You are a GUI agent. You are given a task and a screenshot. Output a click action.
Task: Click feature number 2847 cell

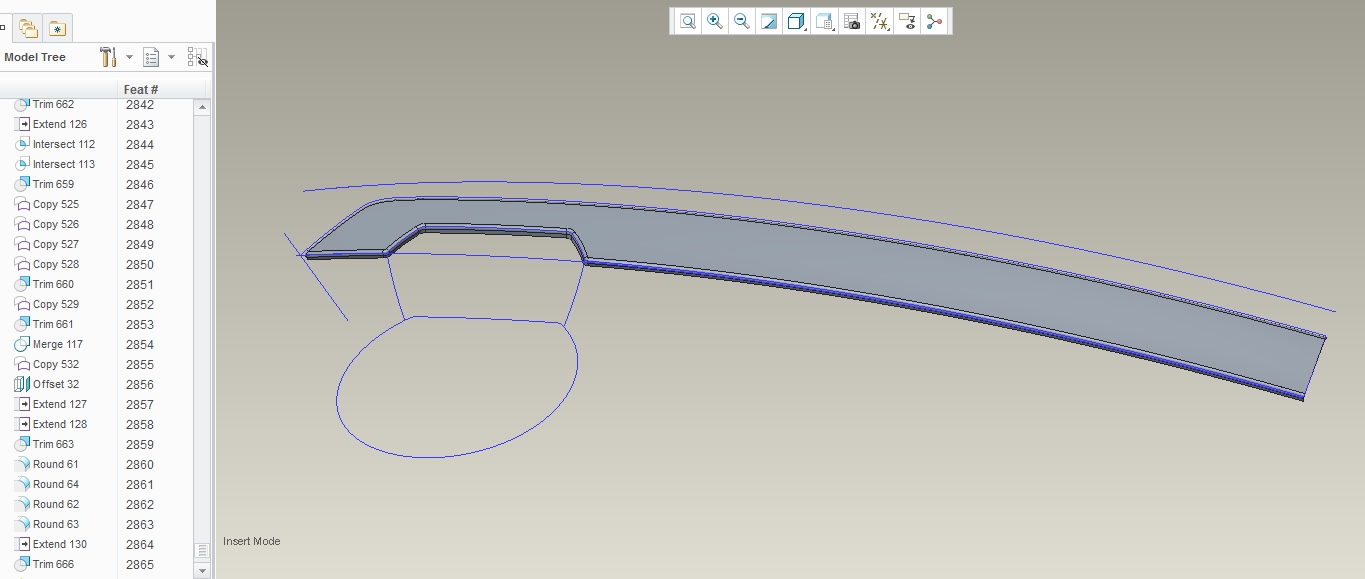[140, 204]
